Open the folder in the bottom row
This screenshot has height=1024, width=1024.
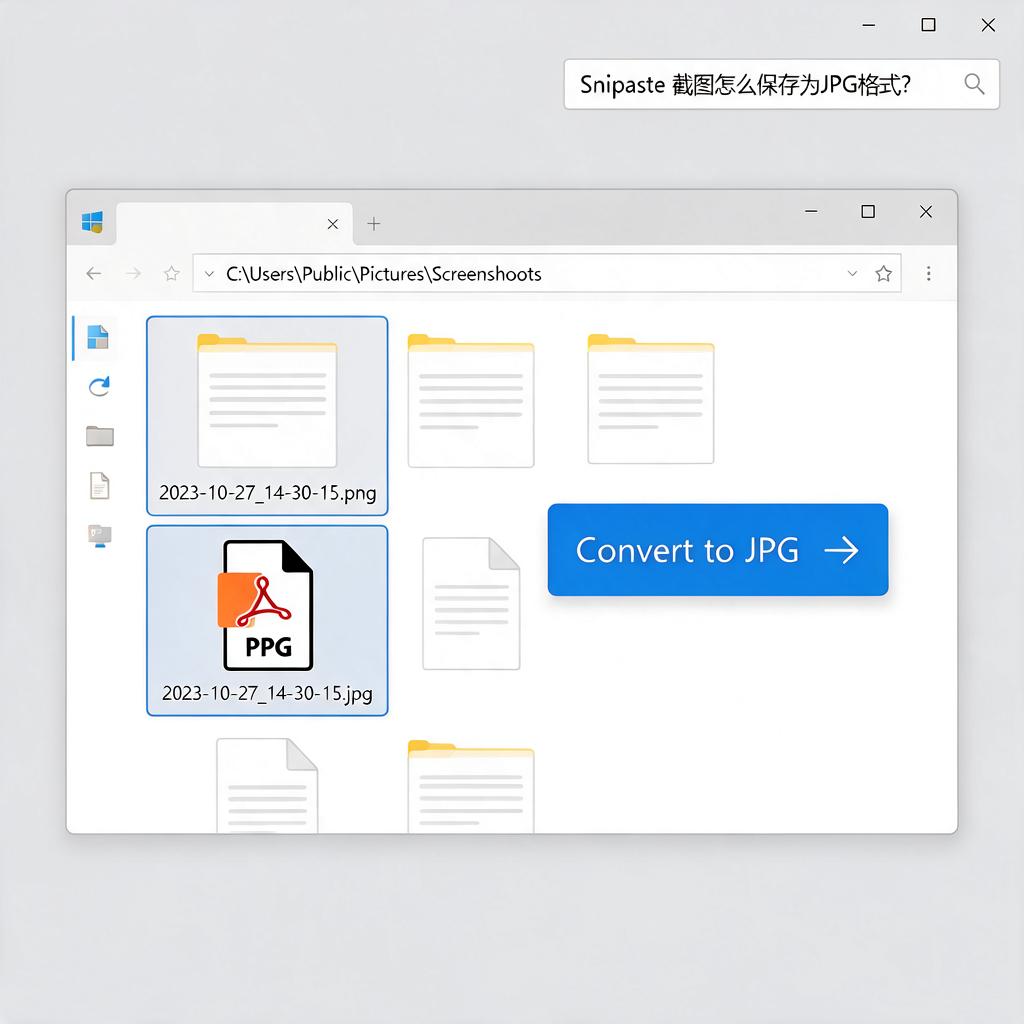[x=471, y=786]
